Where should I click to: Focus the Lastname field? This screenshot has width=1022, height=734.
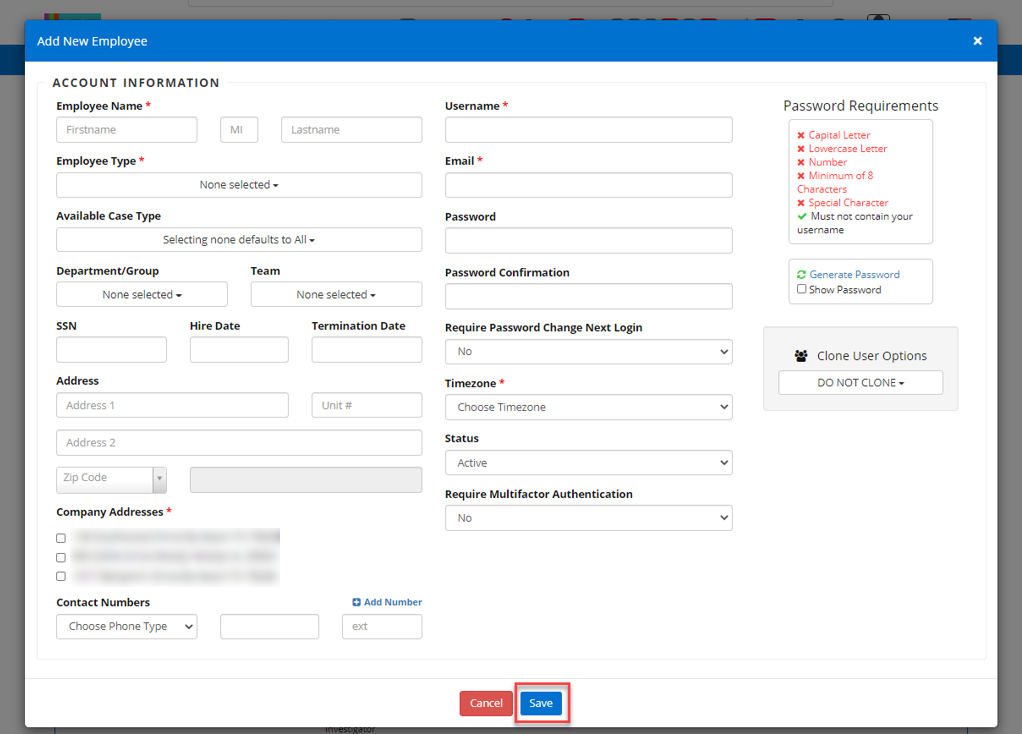pos(351,130)
